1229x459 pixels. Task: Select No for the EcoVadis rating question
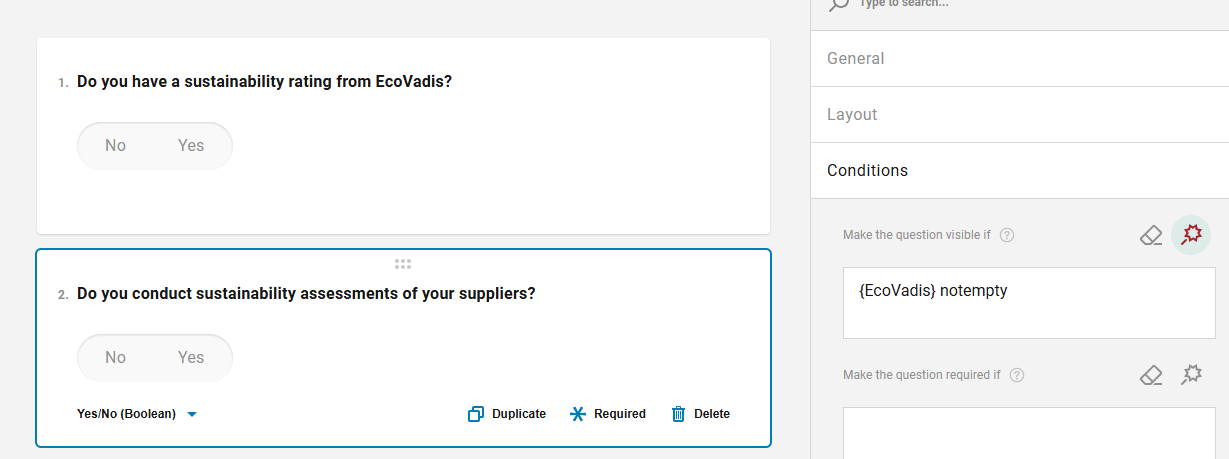[116, 146]
